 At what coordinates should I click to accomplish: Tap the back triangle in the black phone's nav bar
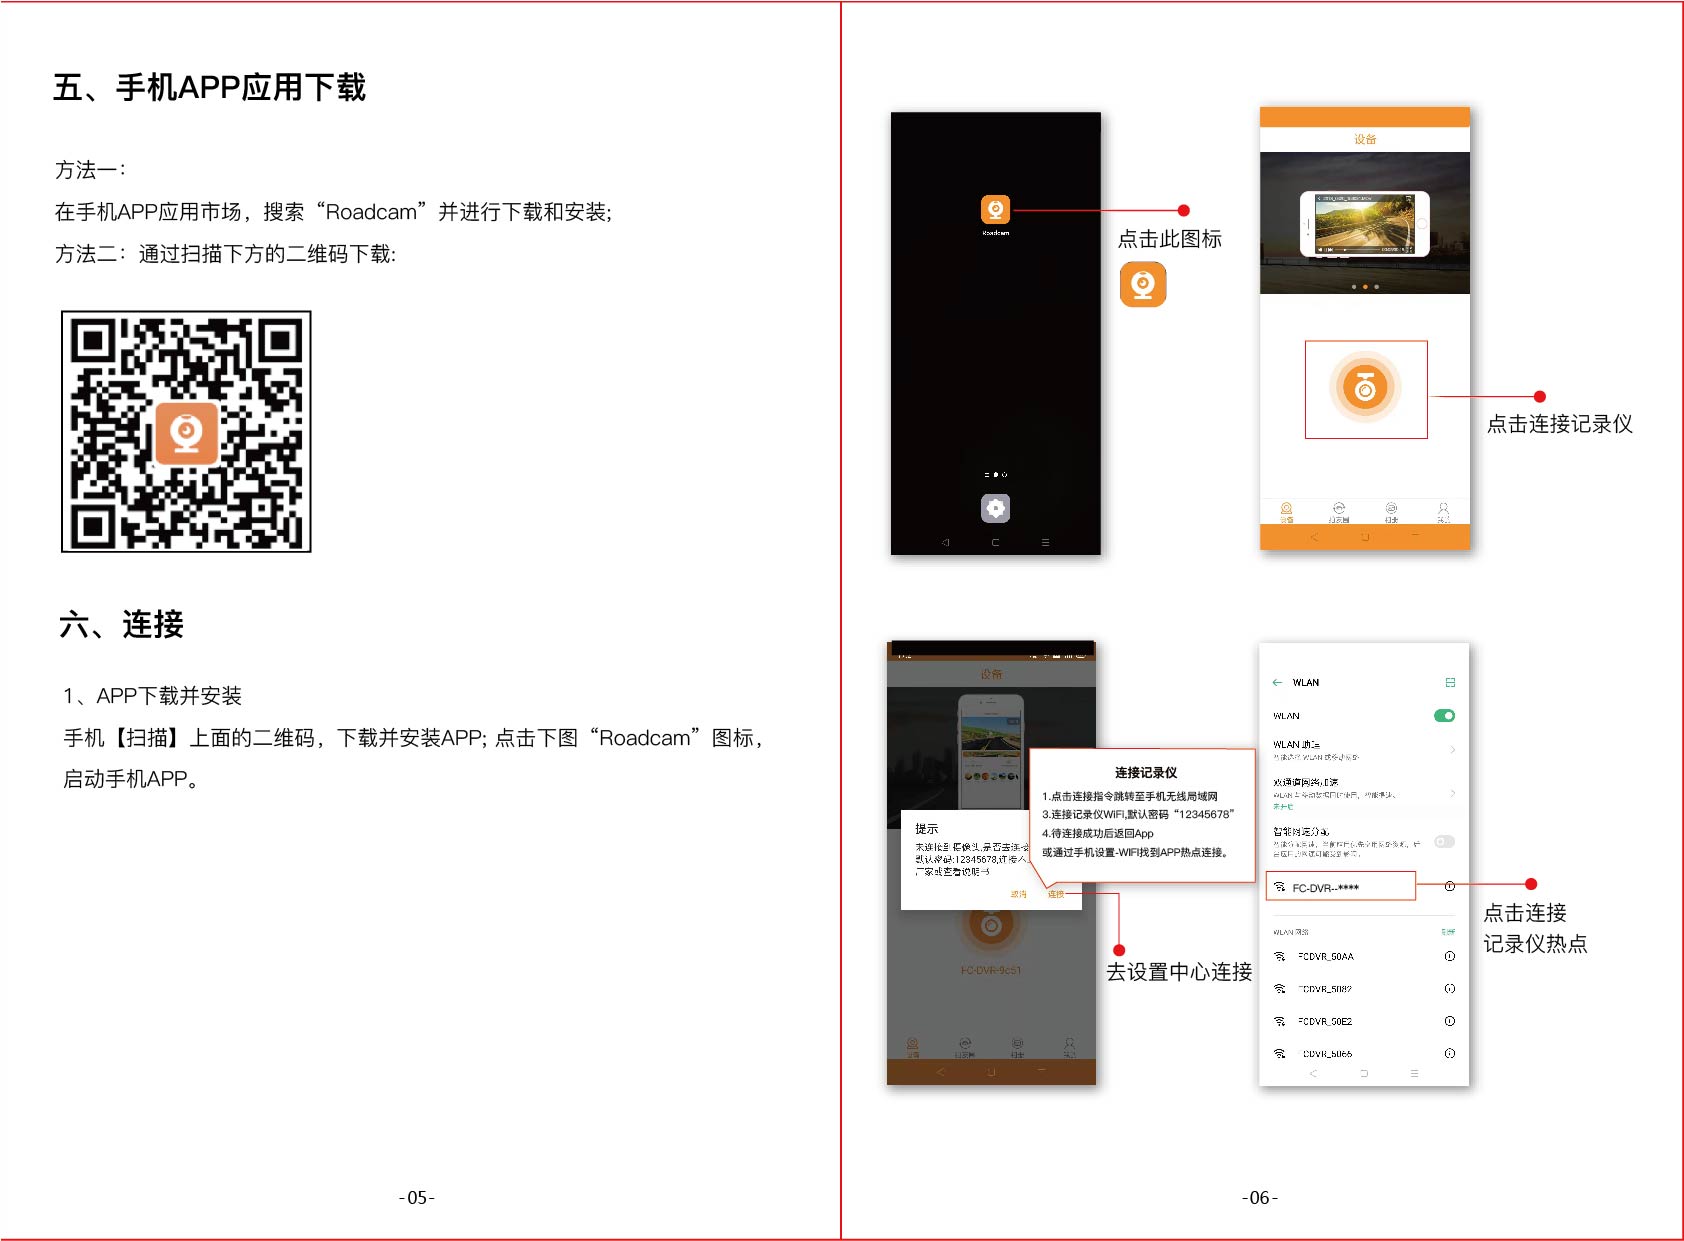945,542
